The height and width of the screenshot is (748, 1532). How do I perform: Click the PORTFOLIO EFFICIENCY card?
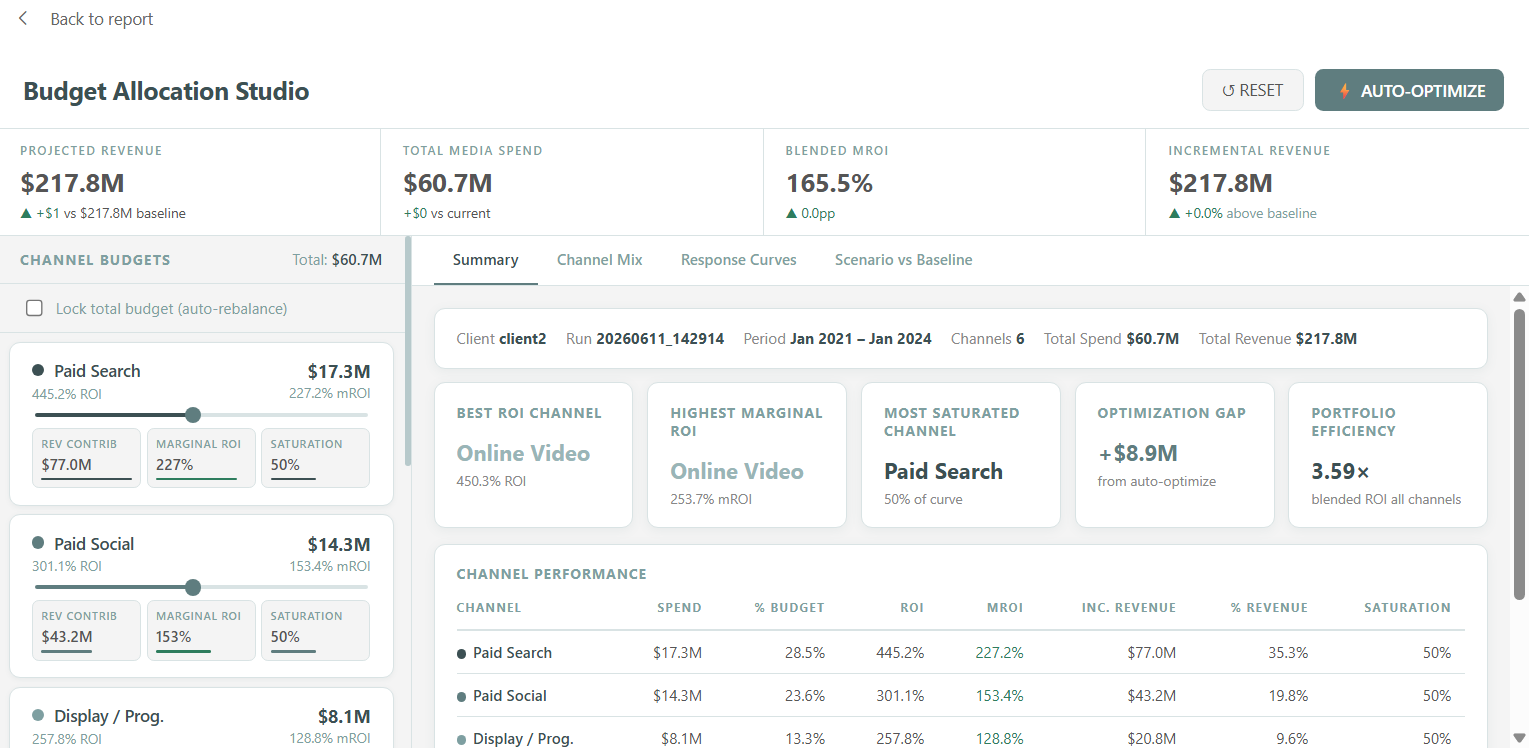[x=1388, y=455]
